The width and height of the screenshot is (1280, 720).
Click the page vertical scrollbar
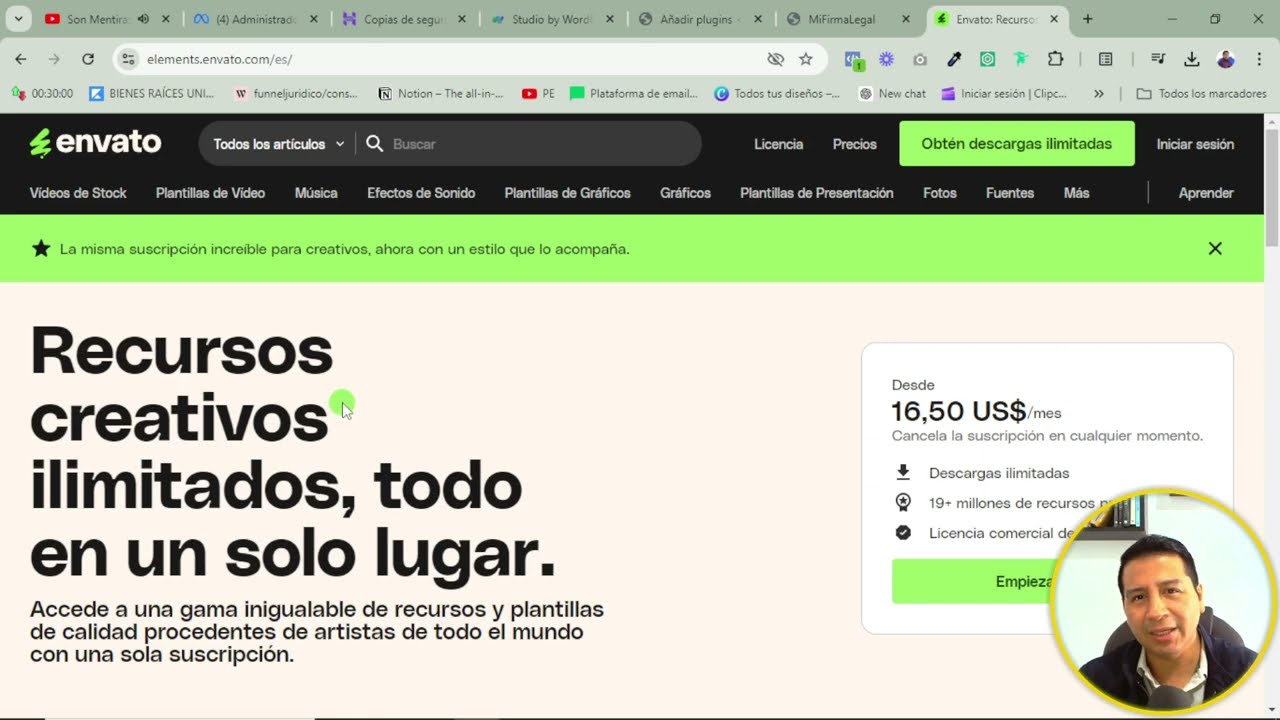click(1272, 188)
